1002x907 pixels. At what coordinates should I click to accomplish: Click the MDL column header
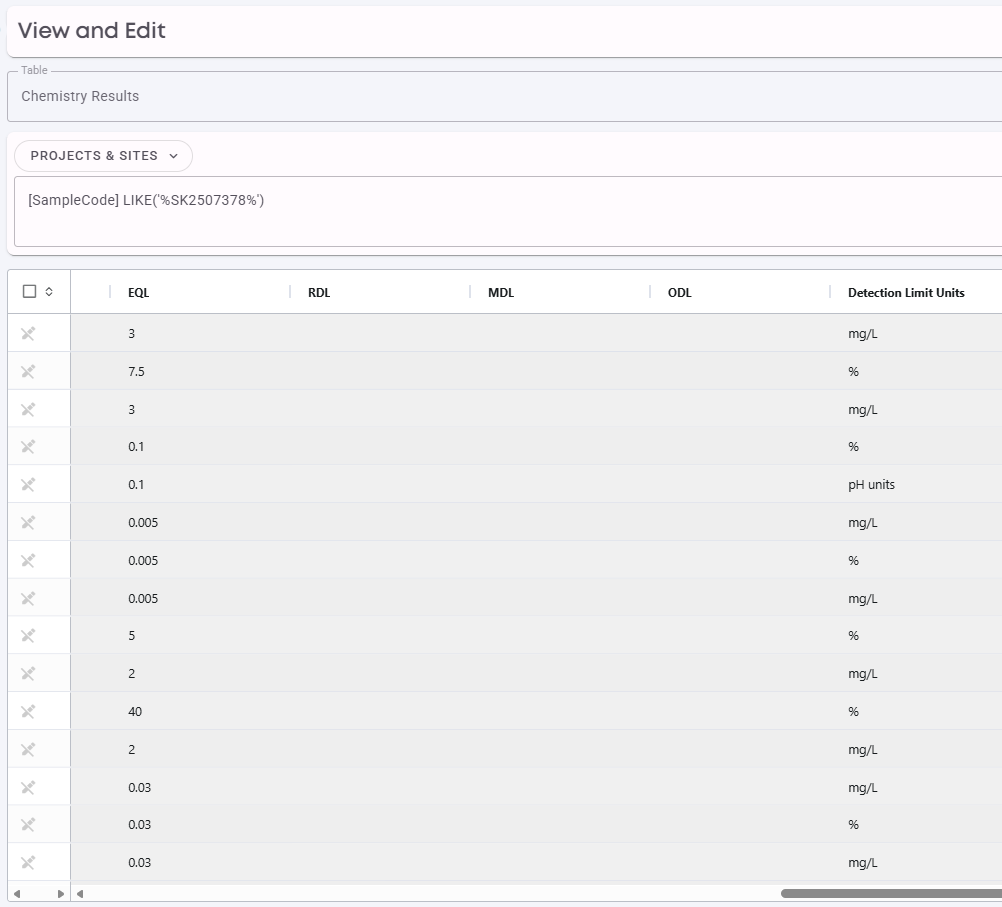[x=501, y=293]
